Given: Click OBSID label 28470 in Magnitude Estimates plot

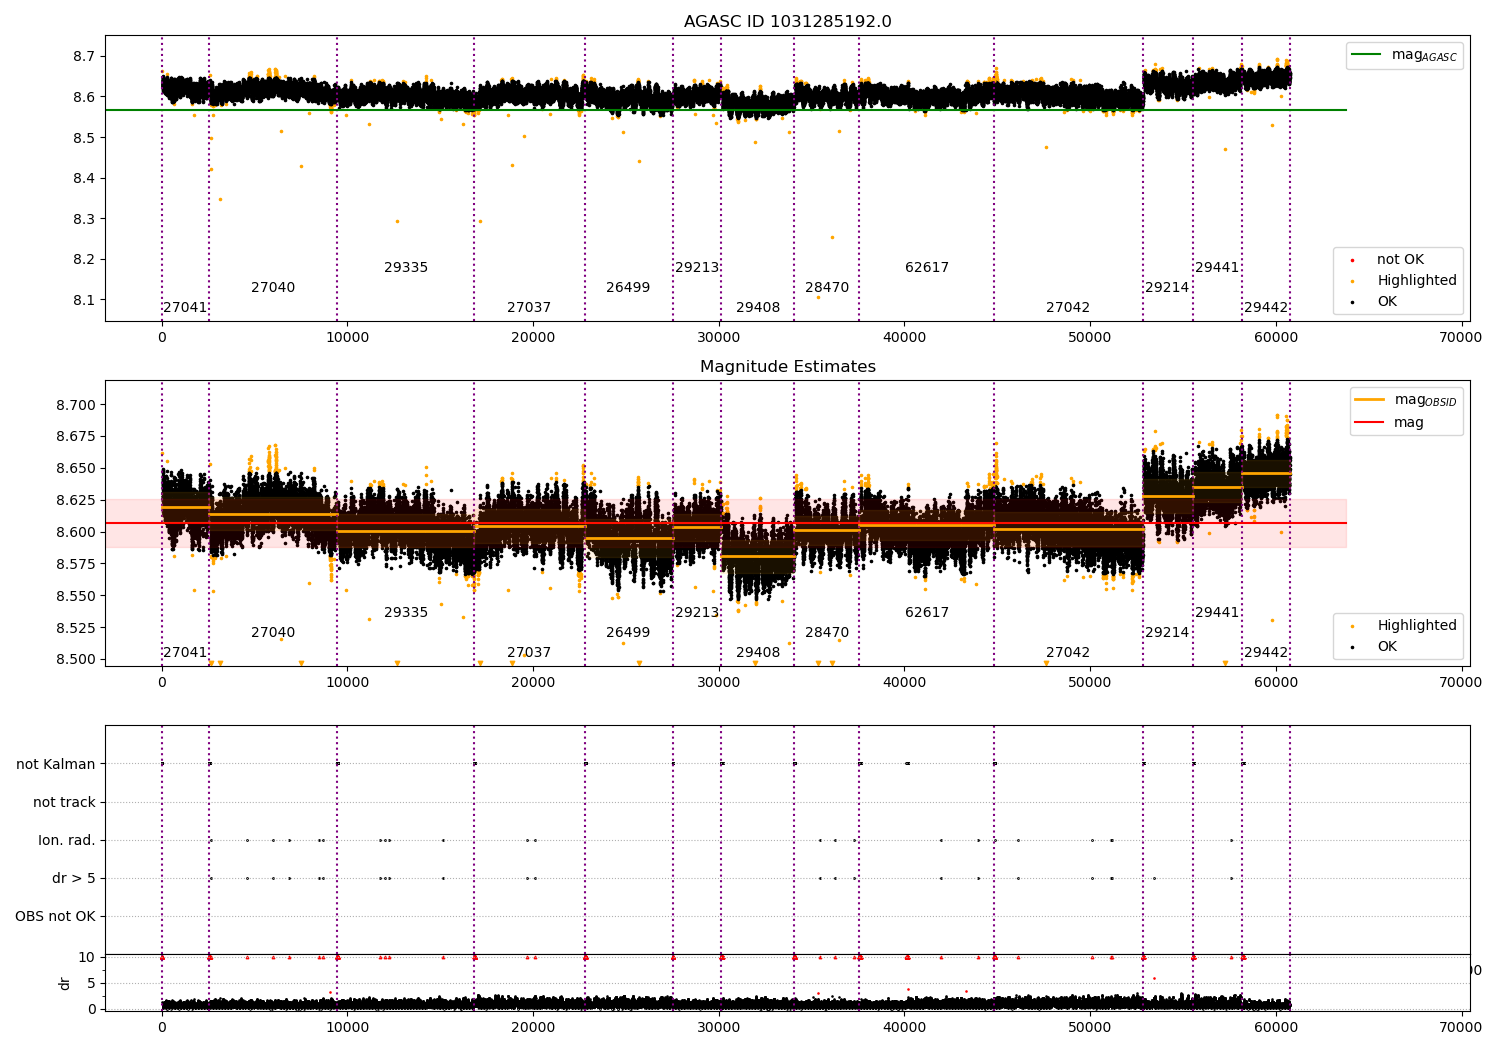Looking at the screenshot, I should click(827, 633).
